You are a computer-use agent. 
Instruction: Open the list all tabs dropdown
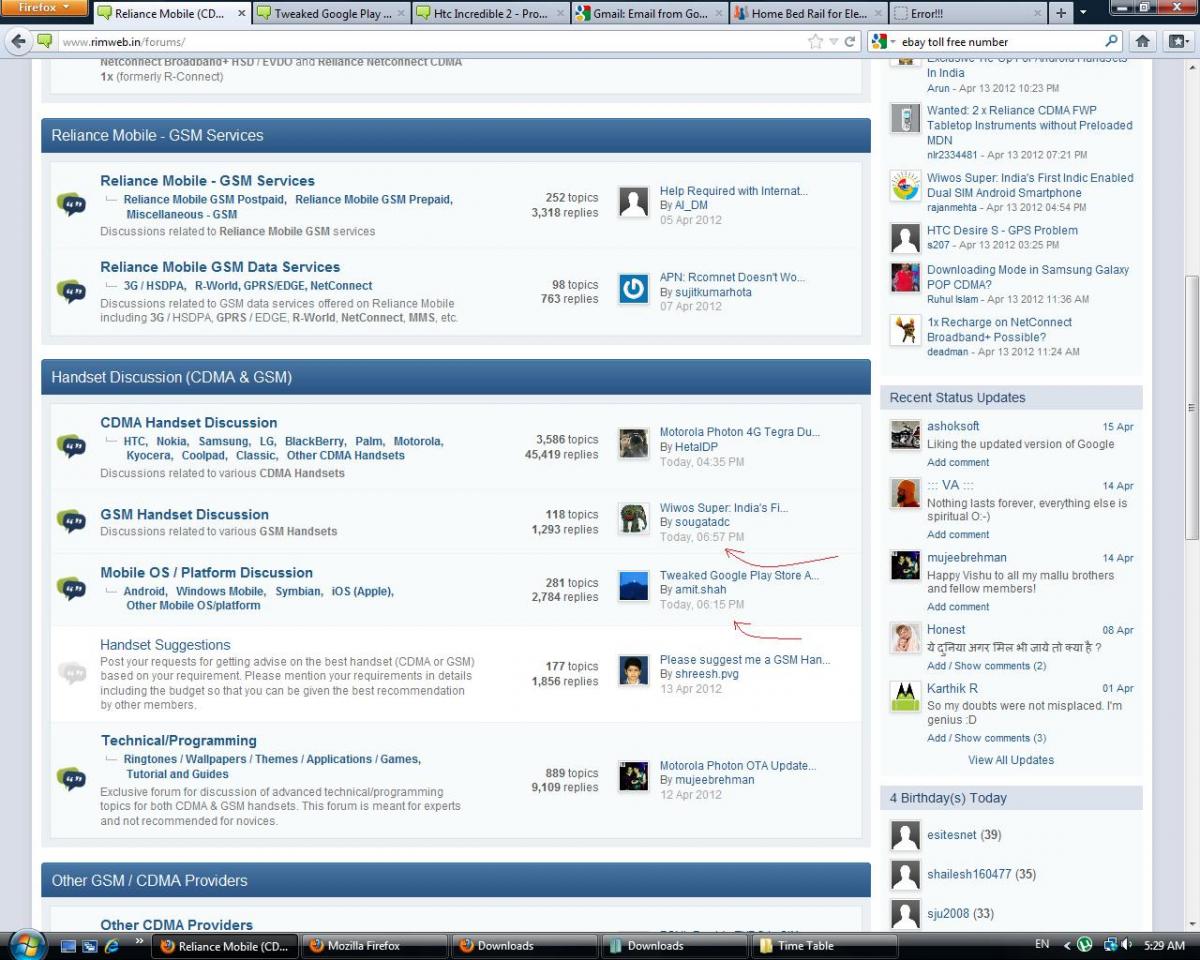click(1083, 14)
